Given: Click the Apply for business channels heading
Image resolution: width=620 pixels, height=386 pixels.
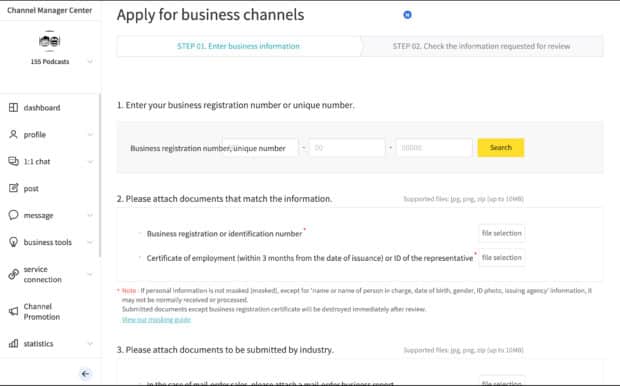Looking at the screenshot, I should 210,15.
